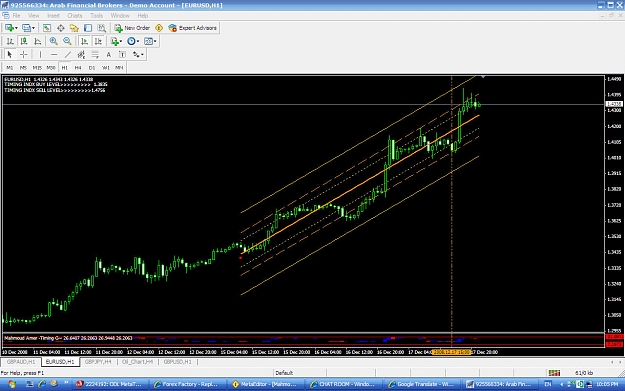This screenshot has width=625, height=391.
Task: Switch timeframe to M30
Action: pyautogui.click(x=51, y=68)
